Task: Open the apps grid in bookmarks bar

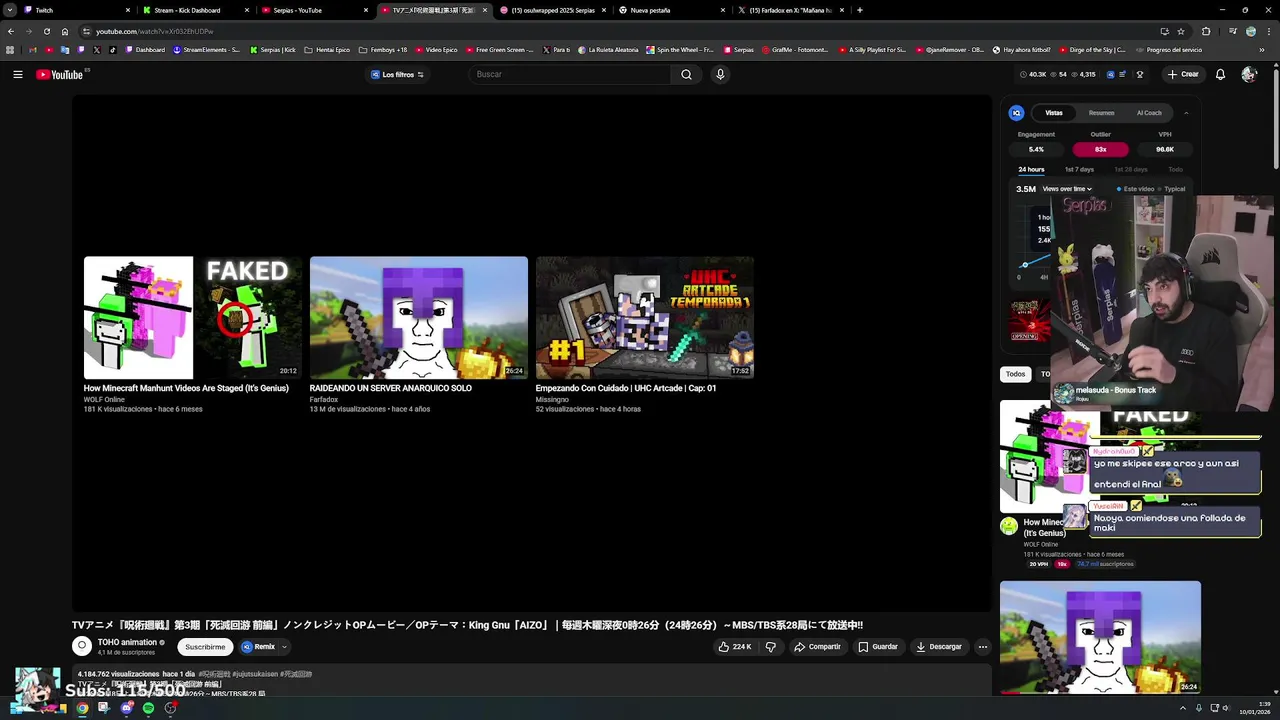Action: point(11,49)
